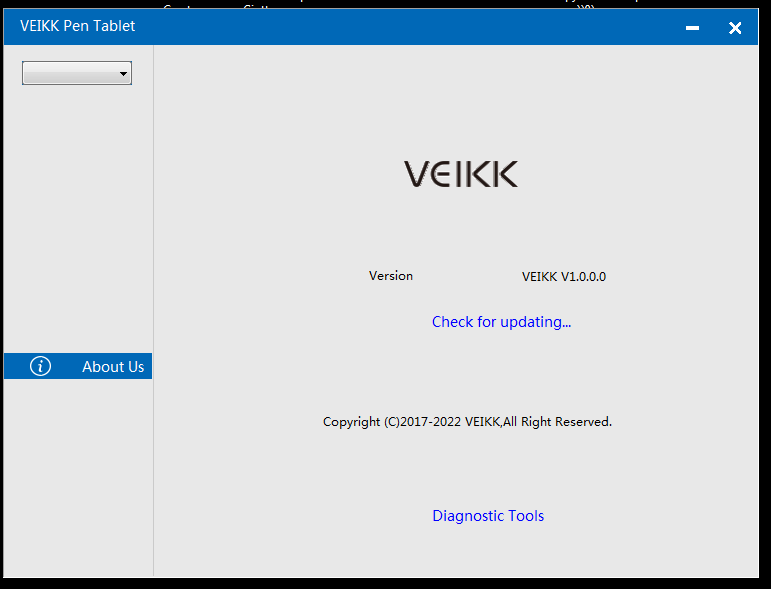The height and width of the screenshot is (589, 771).
Task: Close the VEIKK Pen Tablet window
Action: coord(735,28)
